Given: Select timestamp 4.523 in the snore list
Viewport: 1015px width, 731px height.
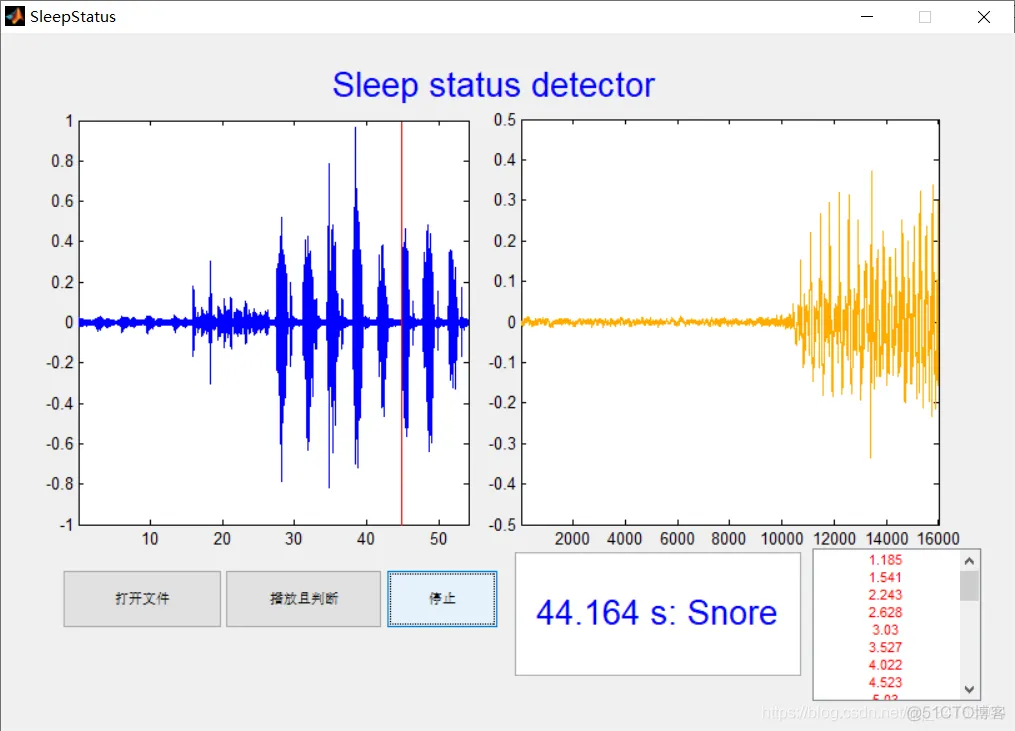Looking at the screenshot, I should click(x=885, y=682).
